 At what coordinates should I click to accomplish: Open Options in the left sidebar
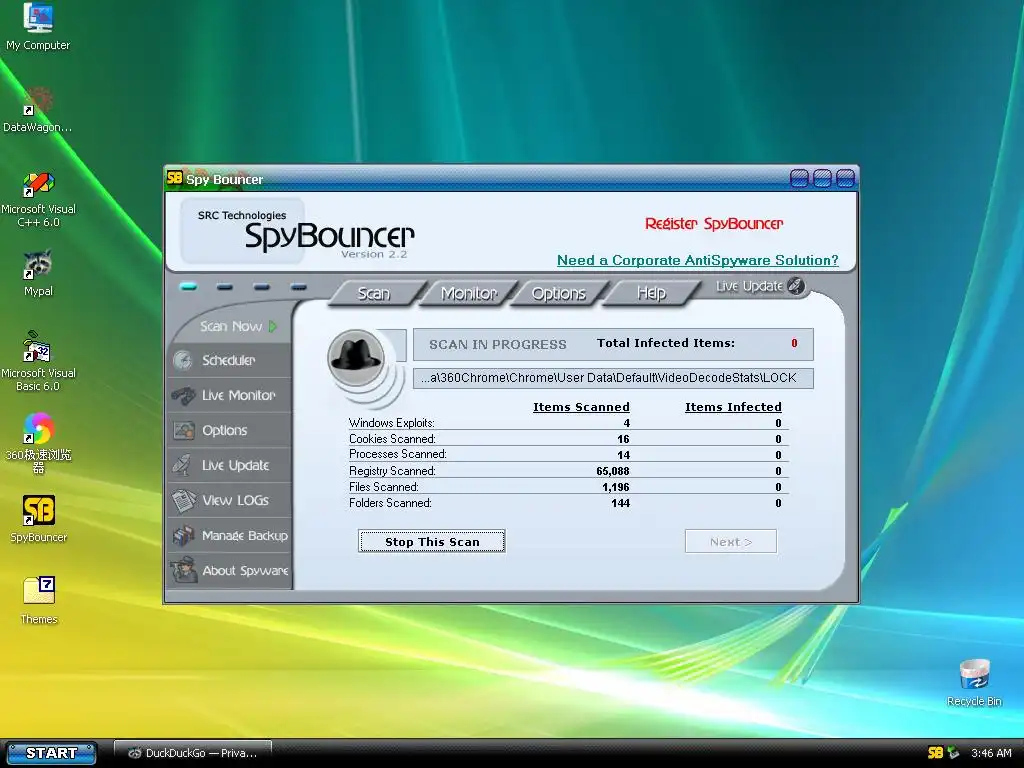[x=229, y=430]
